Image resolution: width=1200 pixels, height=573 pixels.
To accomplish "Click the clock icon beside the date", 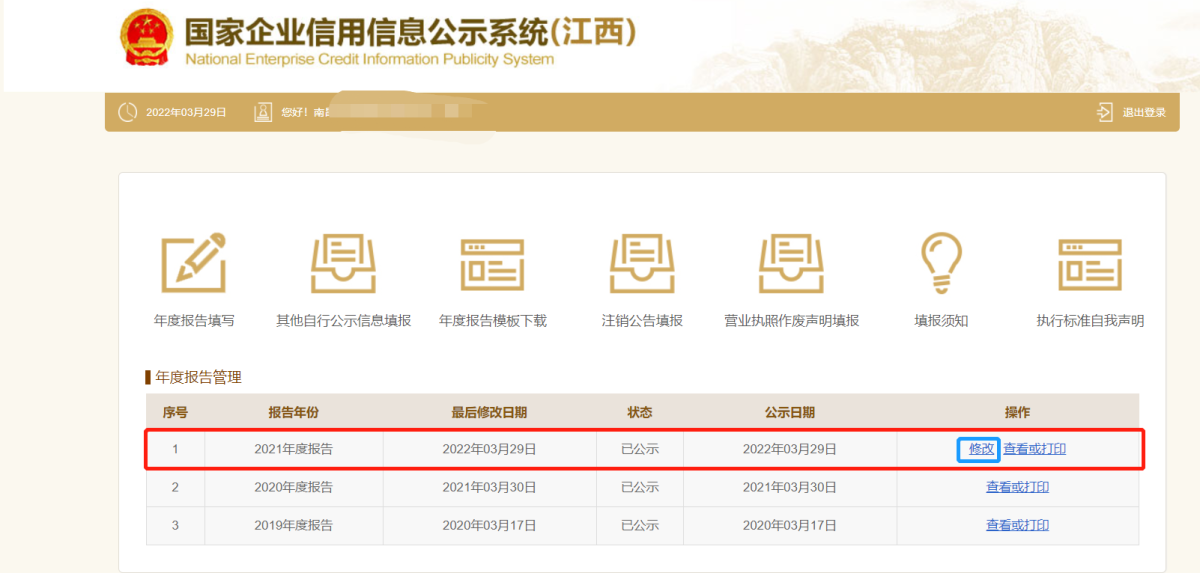I will [128, 112].
